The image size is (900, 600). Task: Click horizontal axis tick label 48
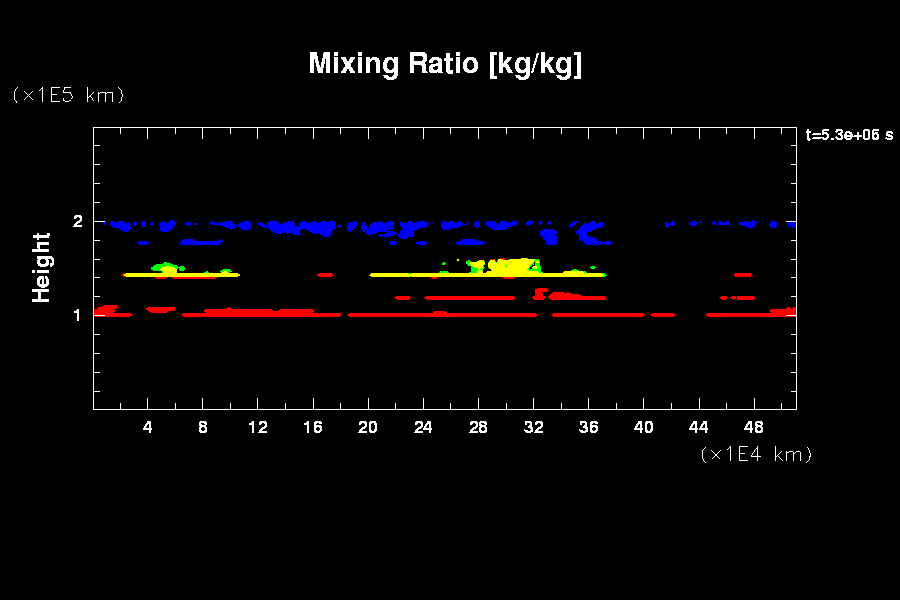[753, 427]
